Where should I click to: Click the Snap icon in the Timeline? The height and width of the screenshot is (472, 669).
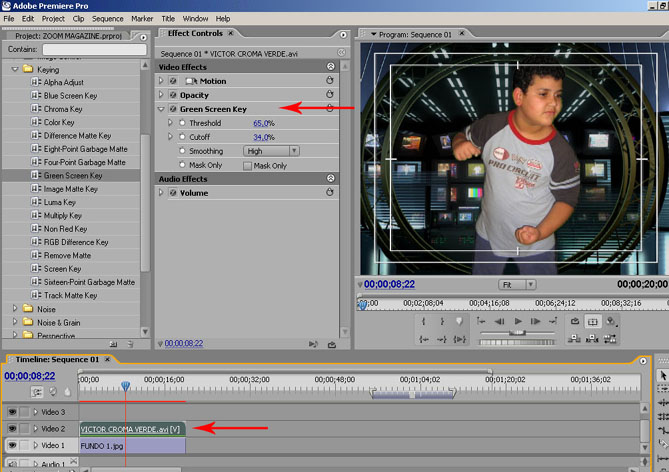point(37,392)
